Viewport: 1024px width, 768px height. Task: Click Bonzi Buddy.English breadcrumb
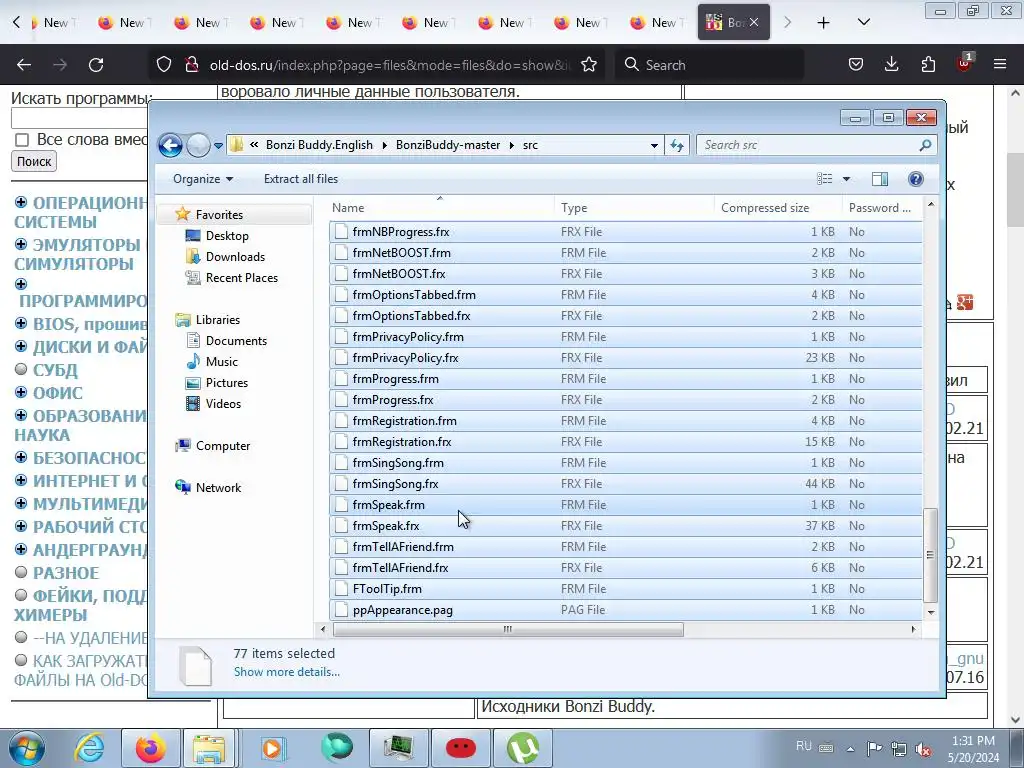tap(319, 145)
